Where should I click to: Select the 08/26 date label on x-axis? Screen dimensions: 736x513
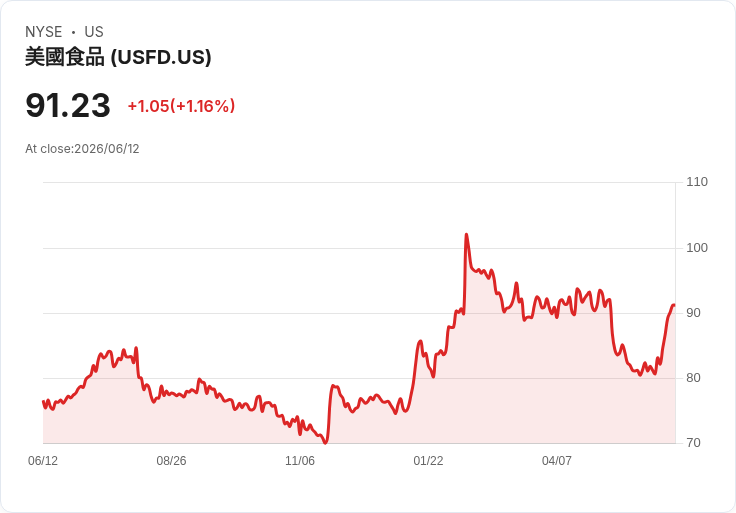click(x=171, y=460)
